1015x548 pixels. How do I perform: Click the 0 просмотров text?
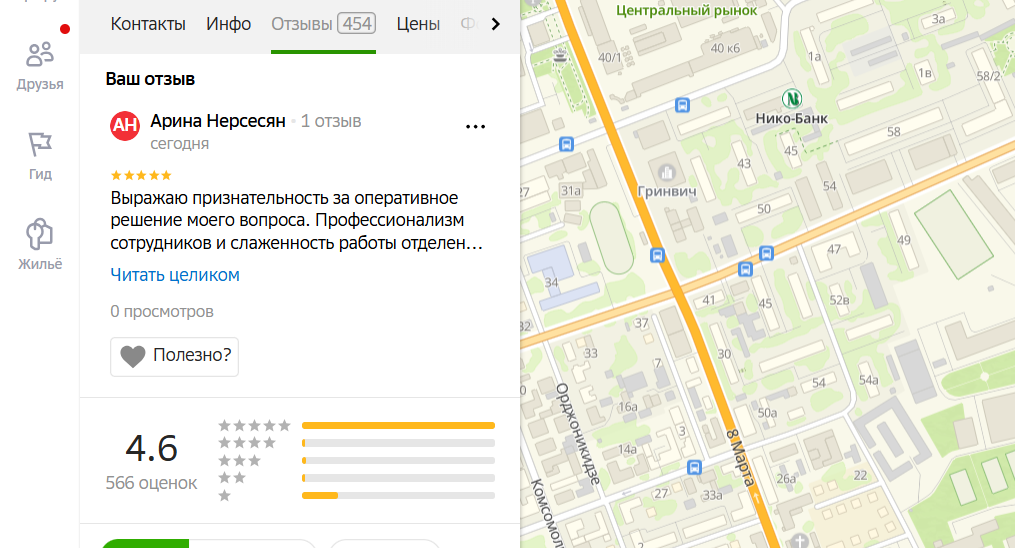click(x=162, y=311)
